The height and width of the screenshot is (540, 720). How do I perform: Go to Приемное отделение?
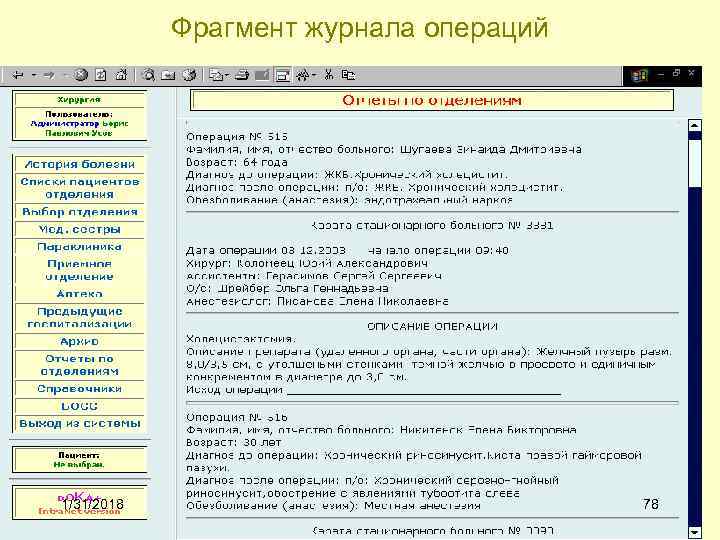[x=79, y=270]
